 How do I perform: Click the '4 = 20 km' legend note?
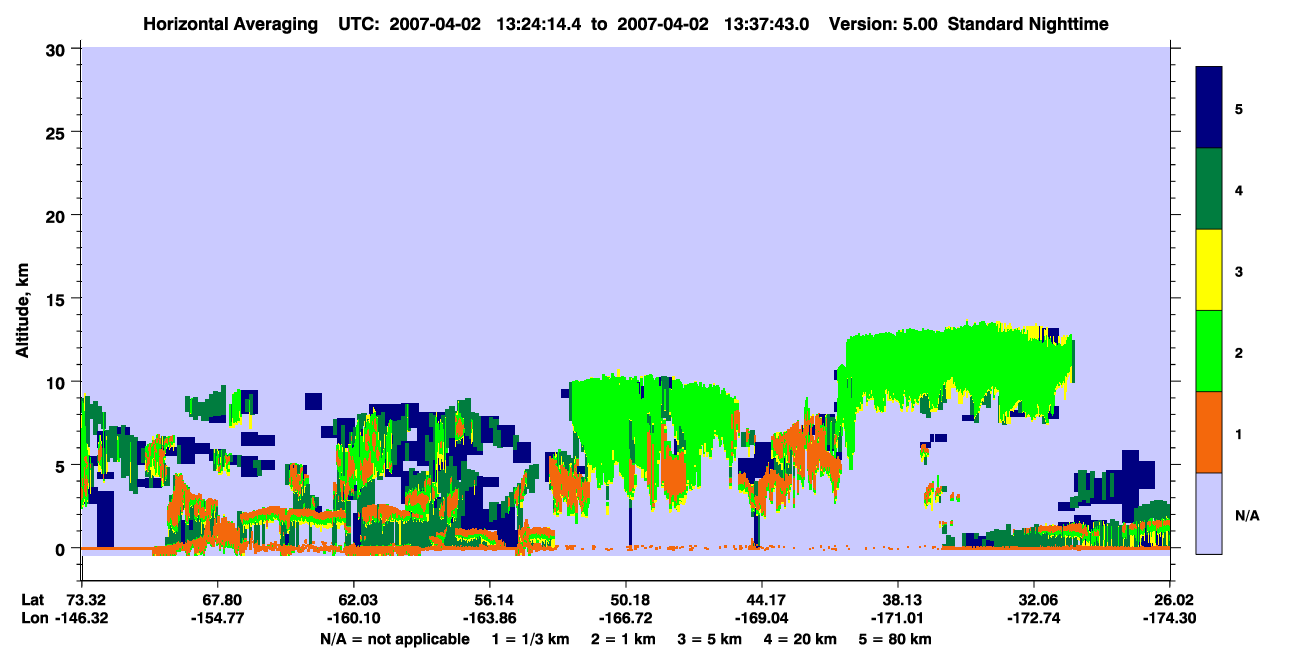(x=800, y=639)
